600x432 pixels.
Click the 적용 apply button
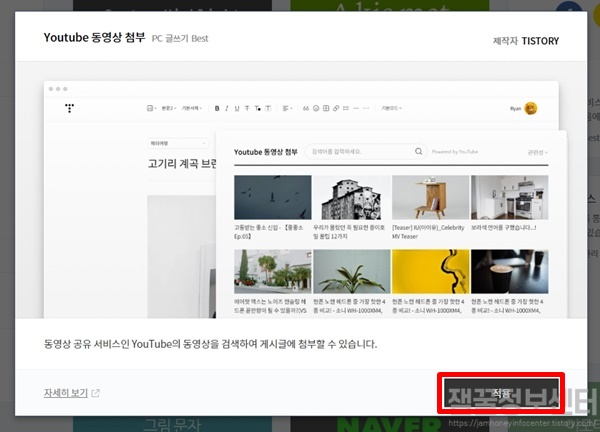pos(501,393)
